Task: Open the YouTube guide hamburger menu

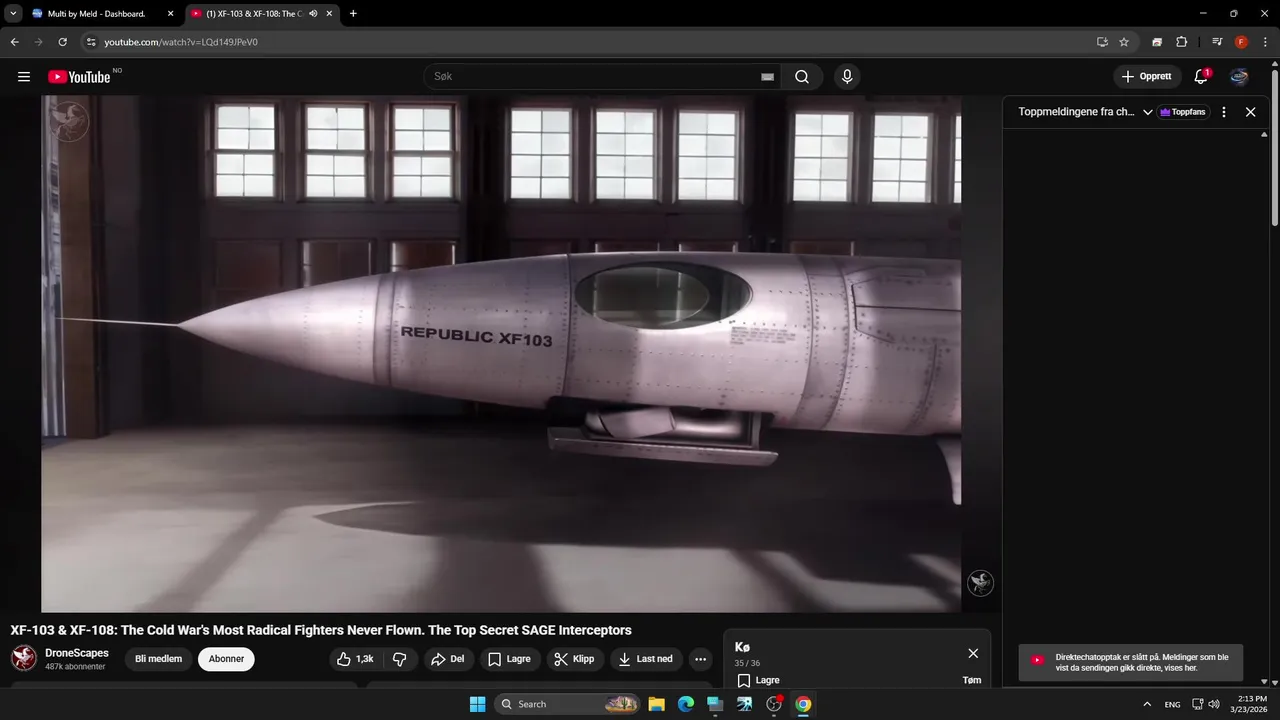Action: [24, 77]
